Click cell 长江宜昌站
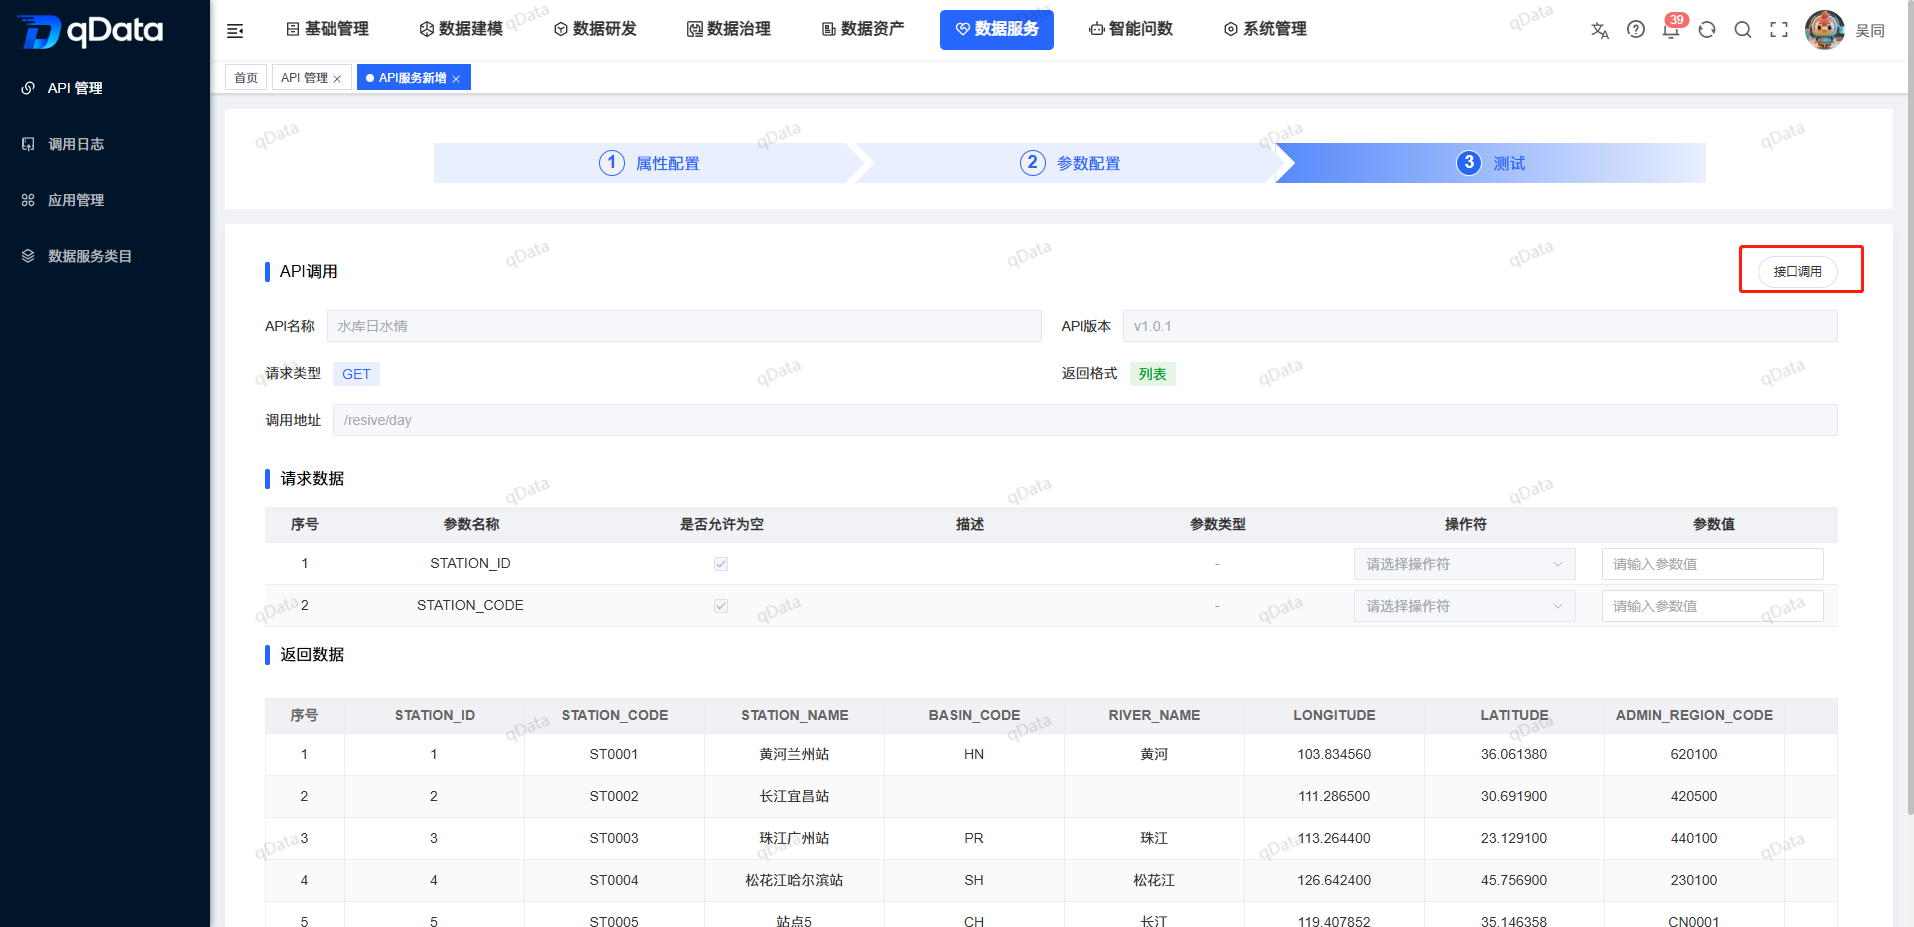Image resolution: width=1914 pixels, height=927 pixels. point(794,796)
